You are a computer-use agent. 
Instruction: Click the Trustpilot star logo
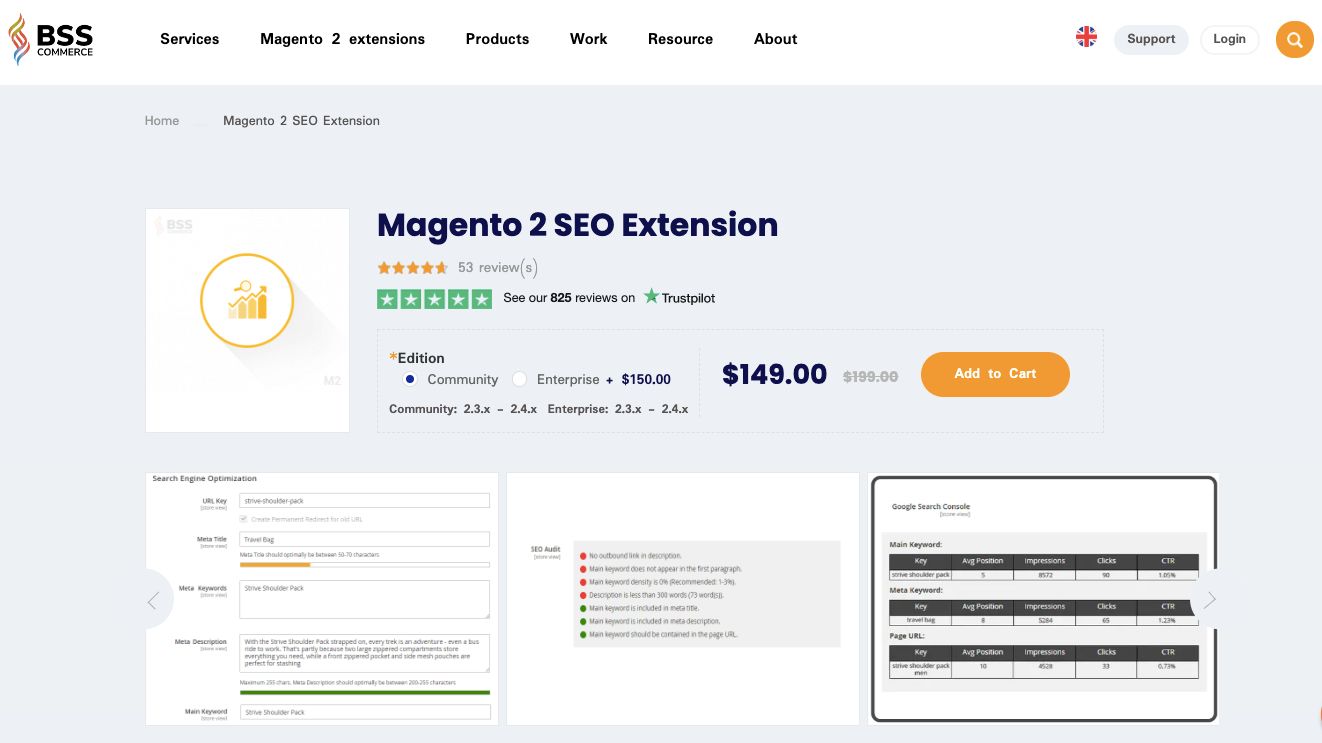(652, 297)
